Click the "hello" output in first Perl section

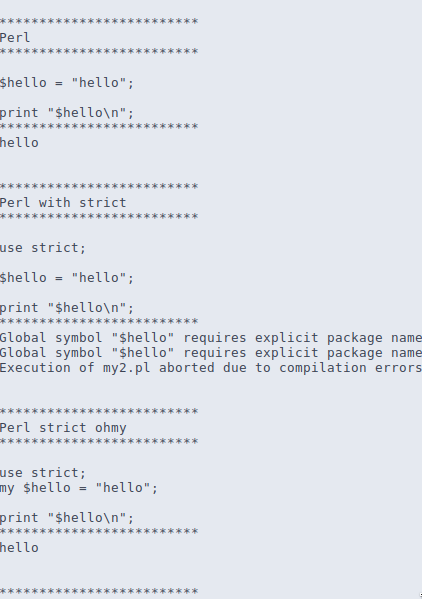pos(19,143)
